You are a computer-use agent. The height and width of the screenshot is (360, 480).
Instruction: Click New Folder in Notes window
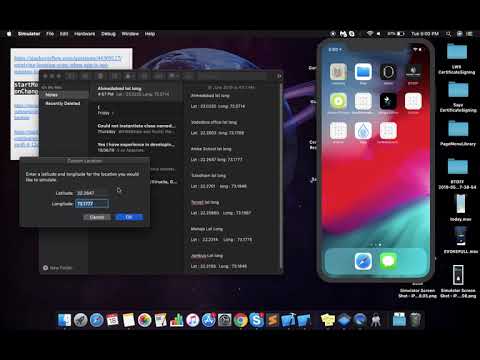click(x=57, y=268)
